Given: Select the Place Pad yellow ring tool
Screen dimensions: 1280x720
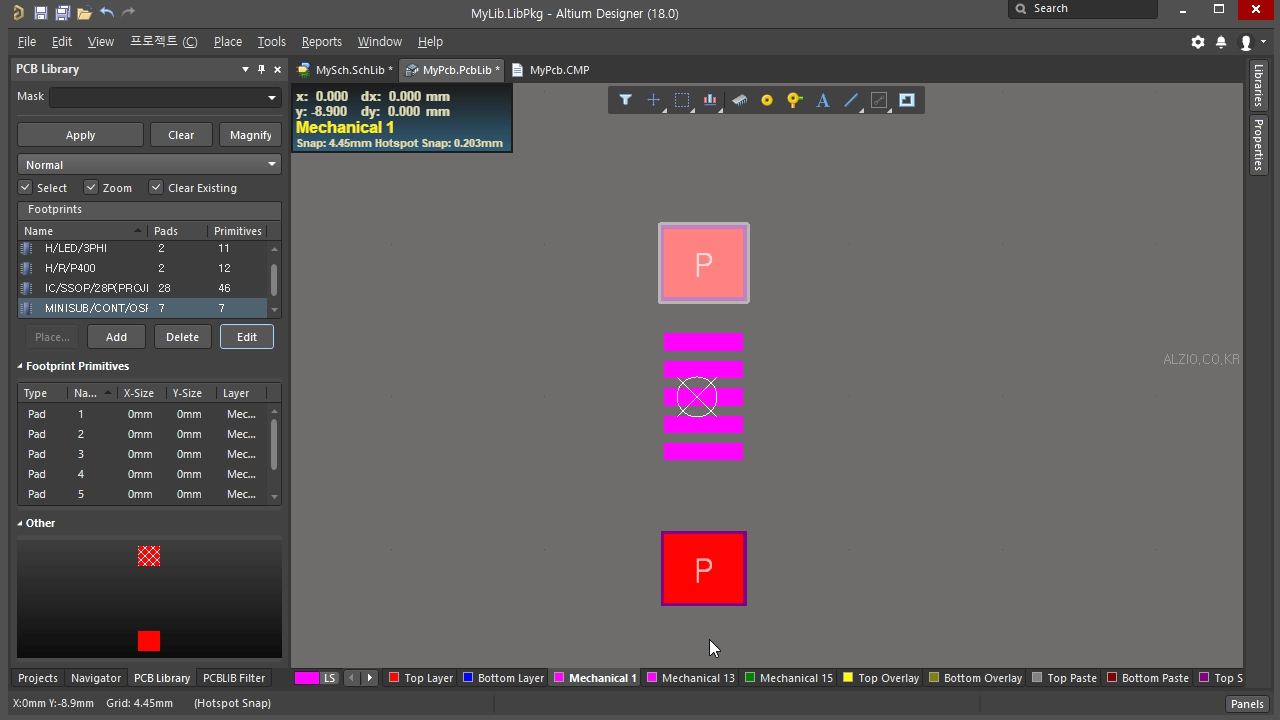Looking at the screenshot, I should tap(767, 100).
